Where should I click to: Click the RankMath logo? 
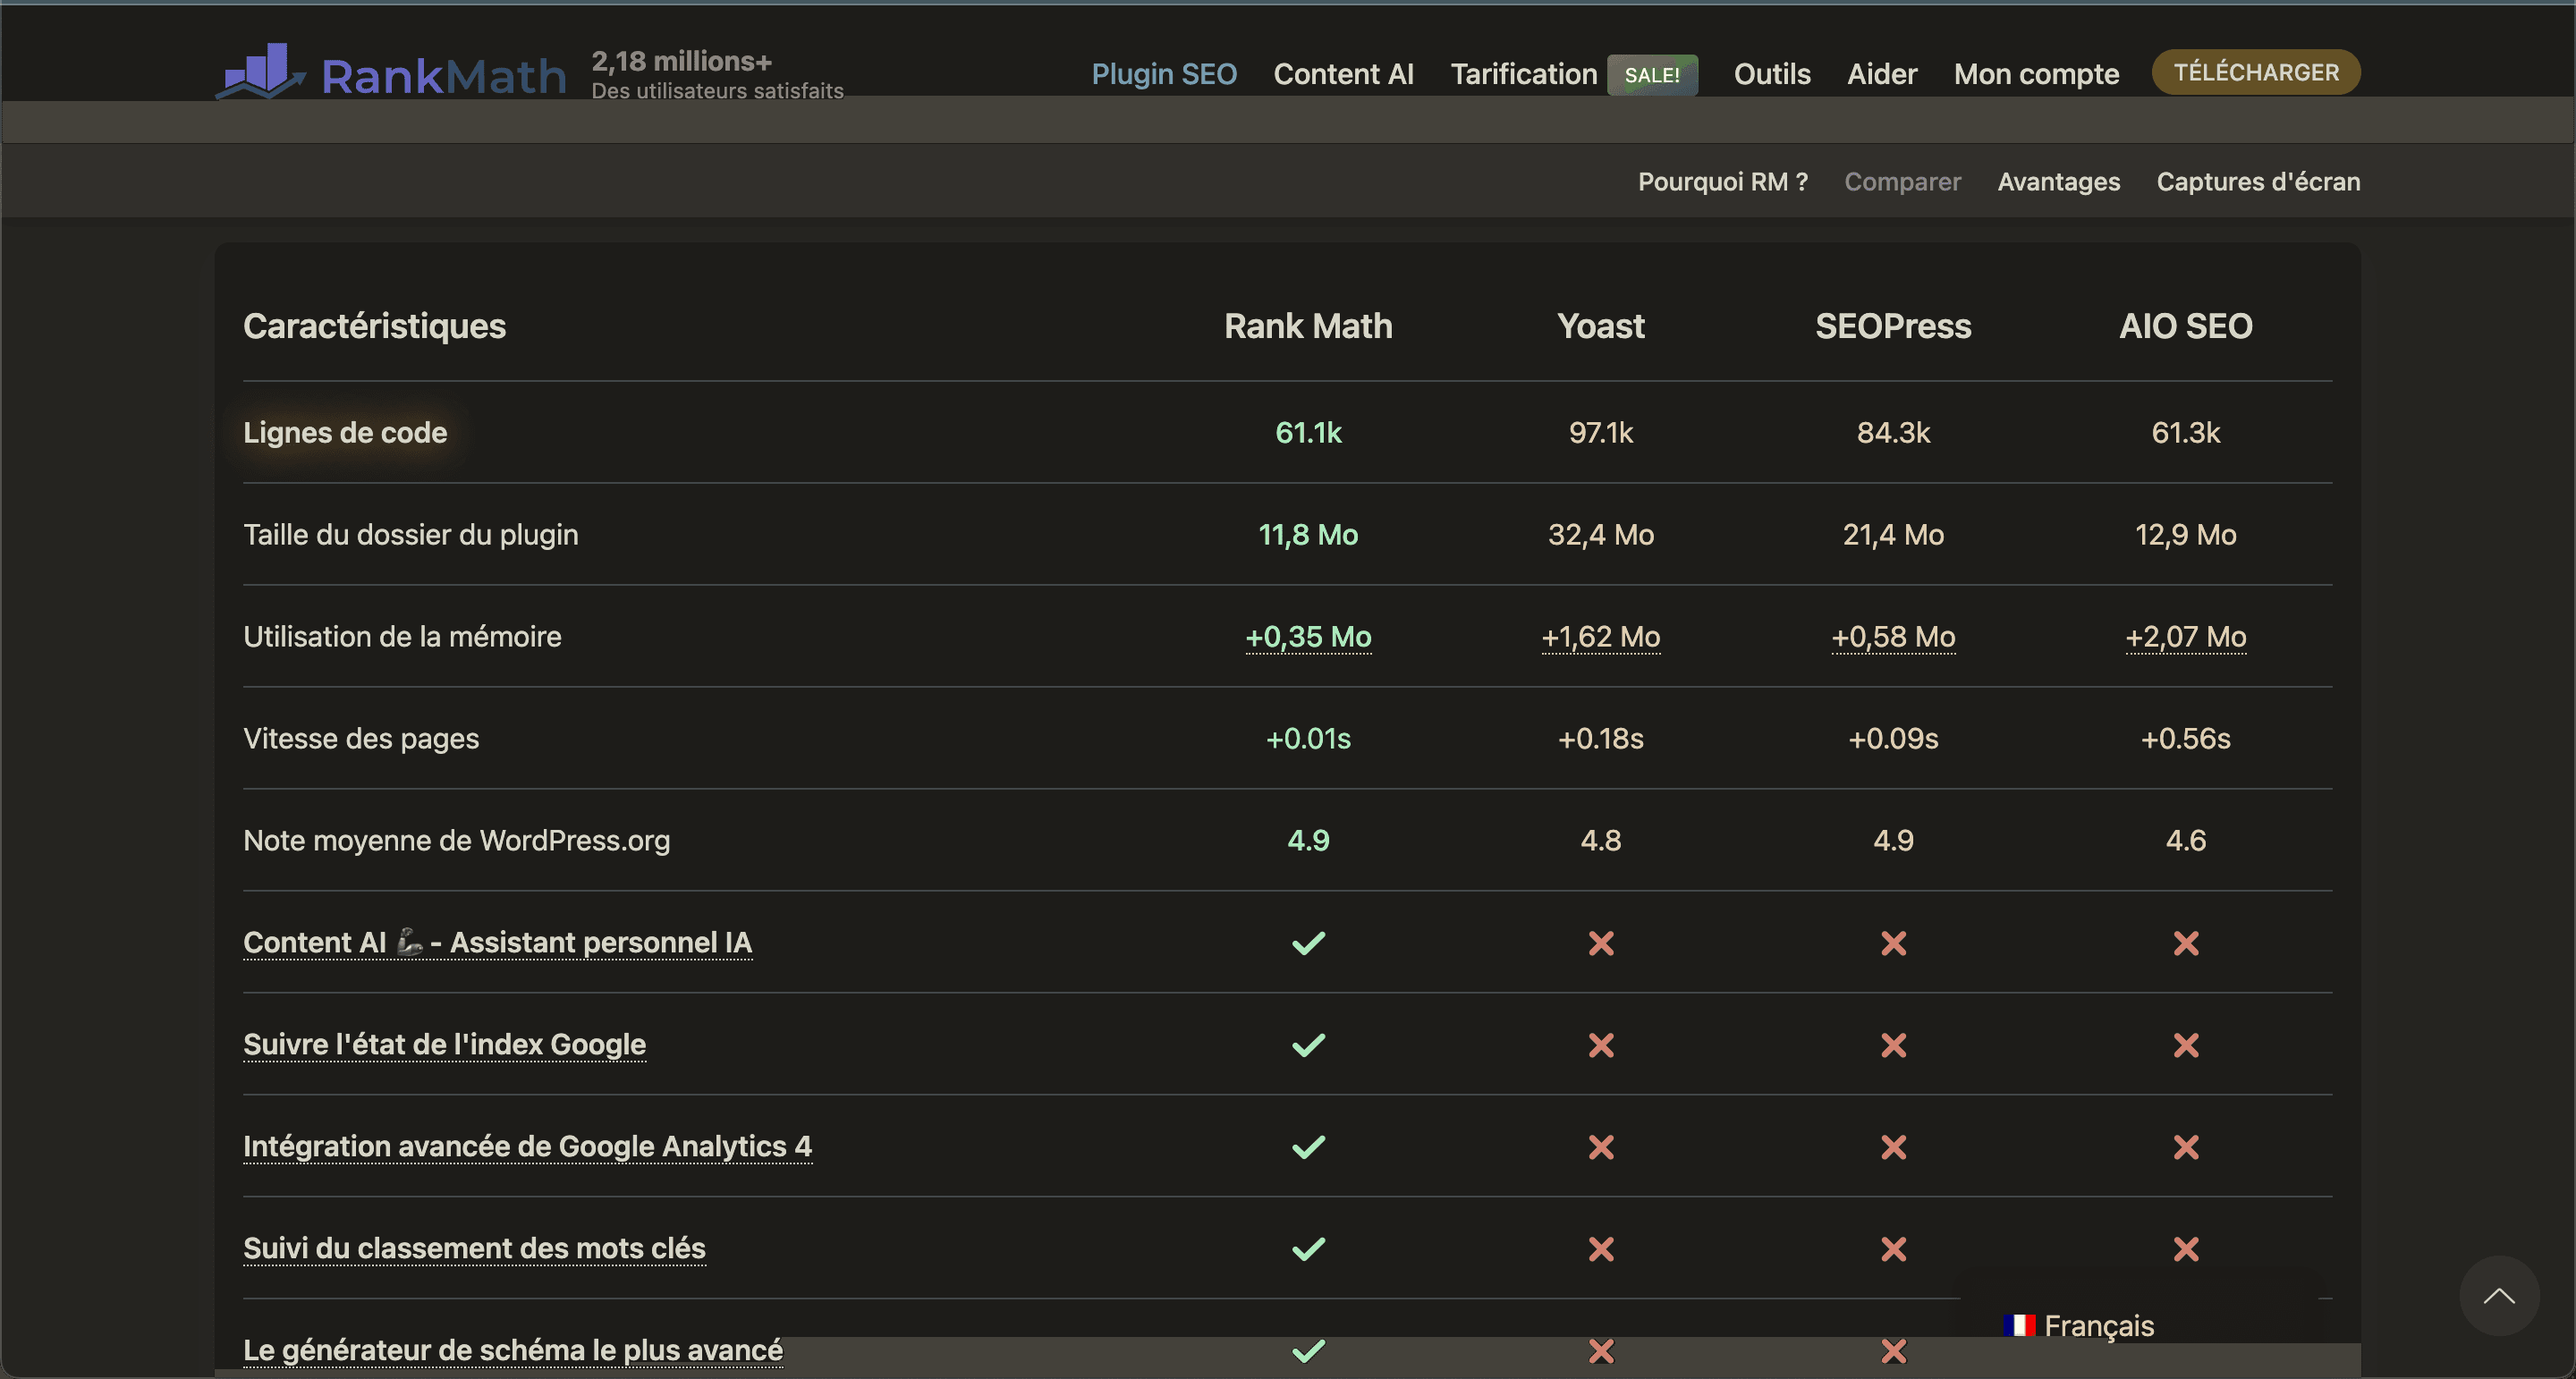(391, 73)
